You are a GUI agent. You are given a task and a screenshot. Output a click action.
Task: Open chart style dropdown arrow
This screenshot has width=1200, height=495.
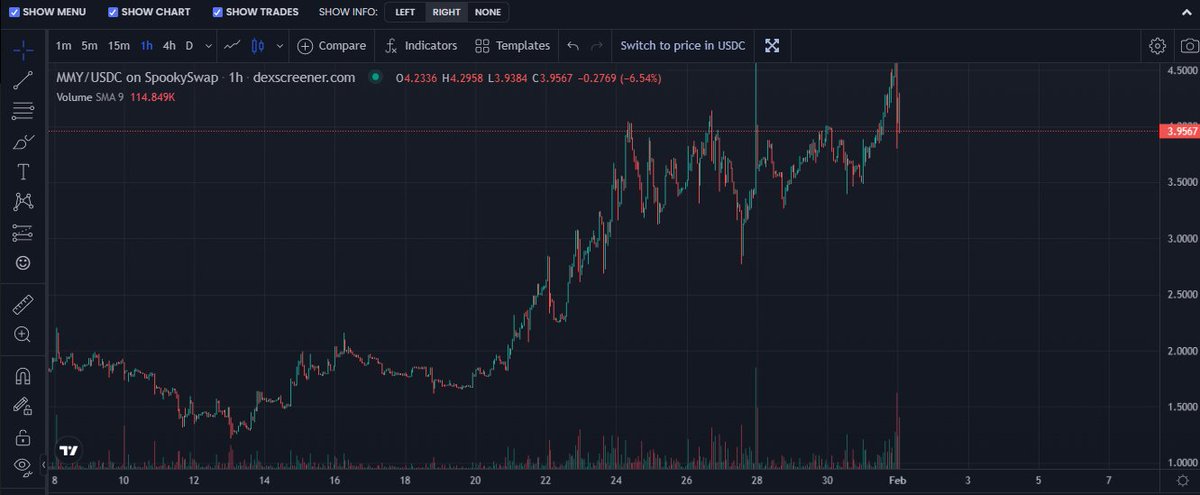279,45
